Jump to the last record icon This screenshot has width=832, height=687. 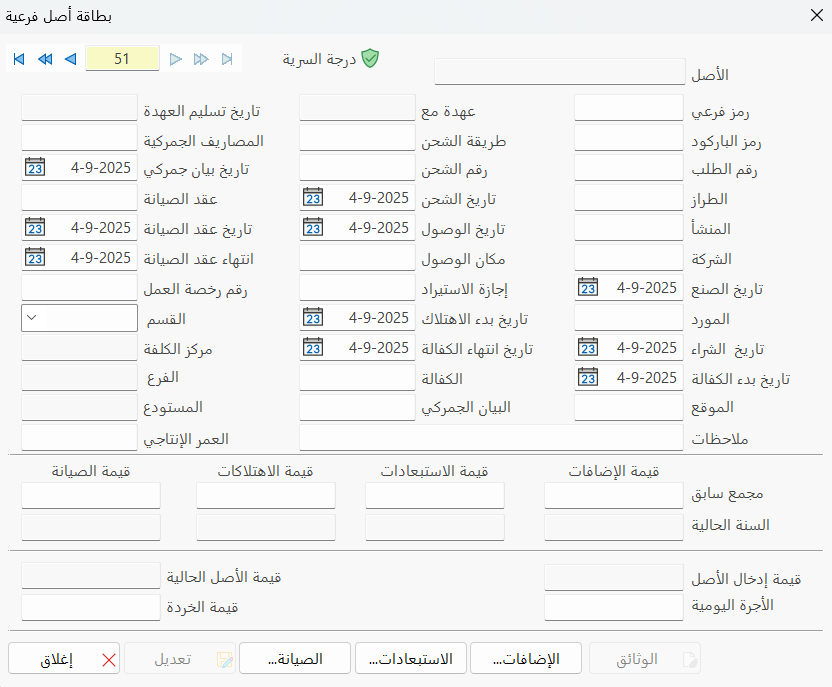(227, 59)
